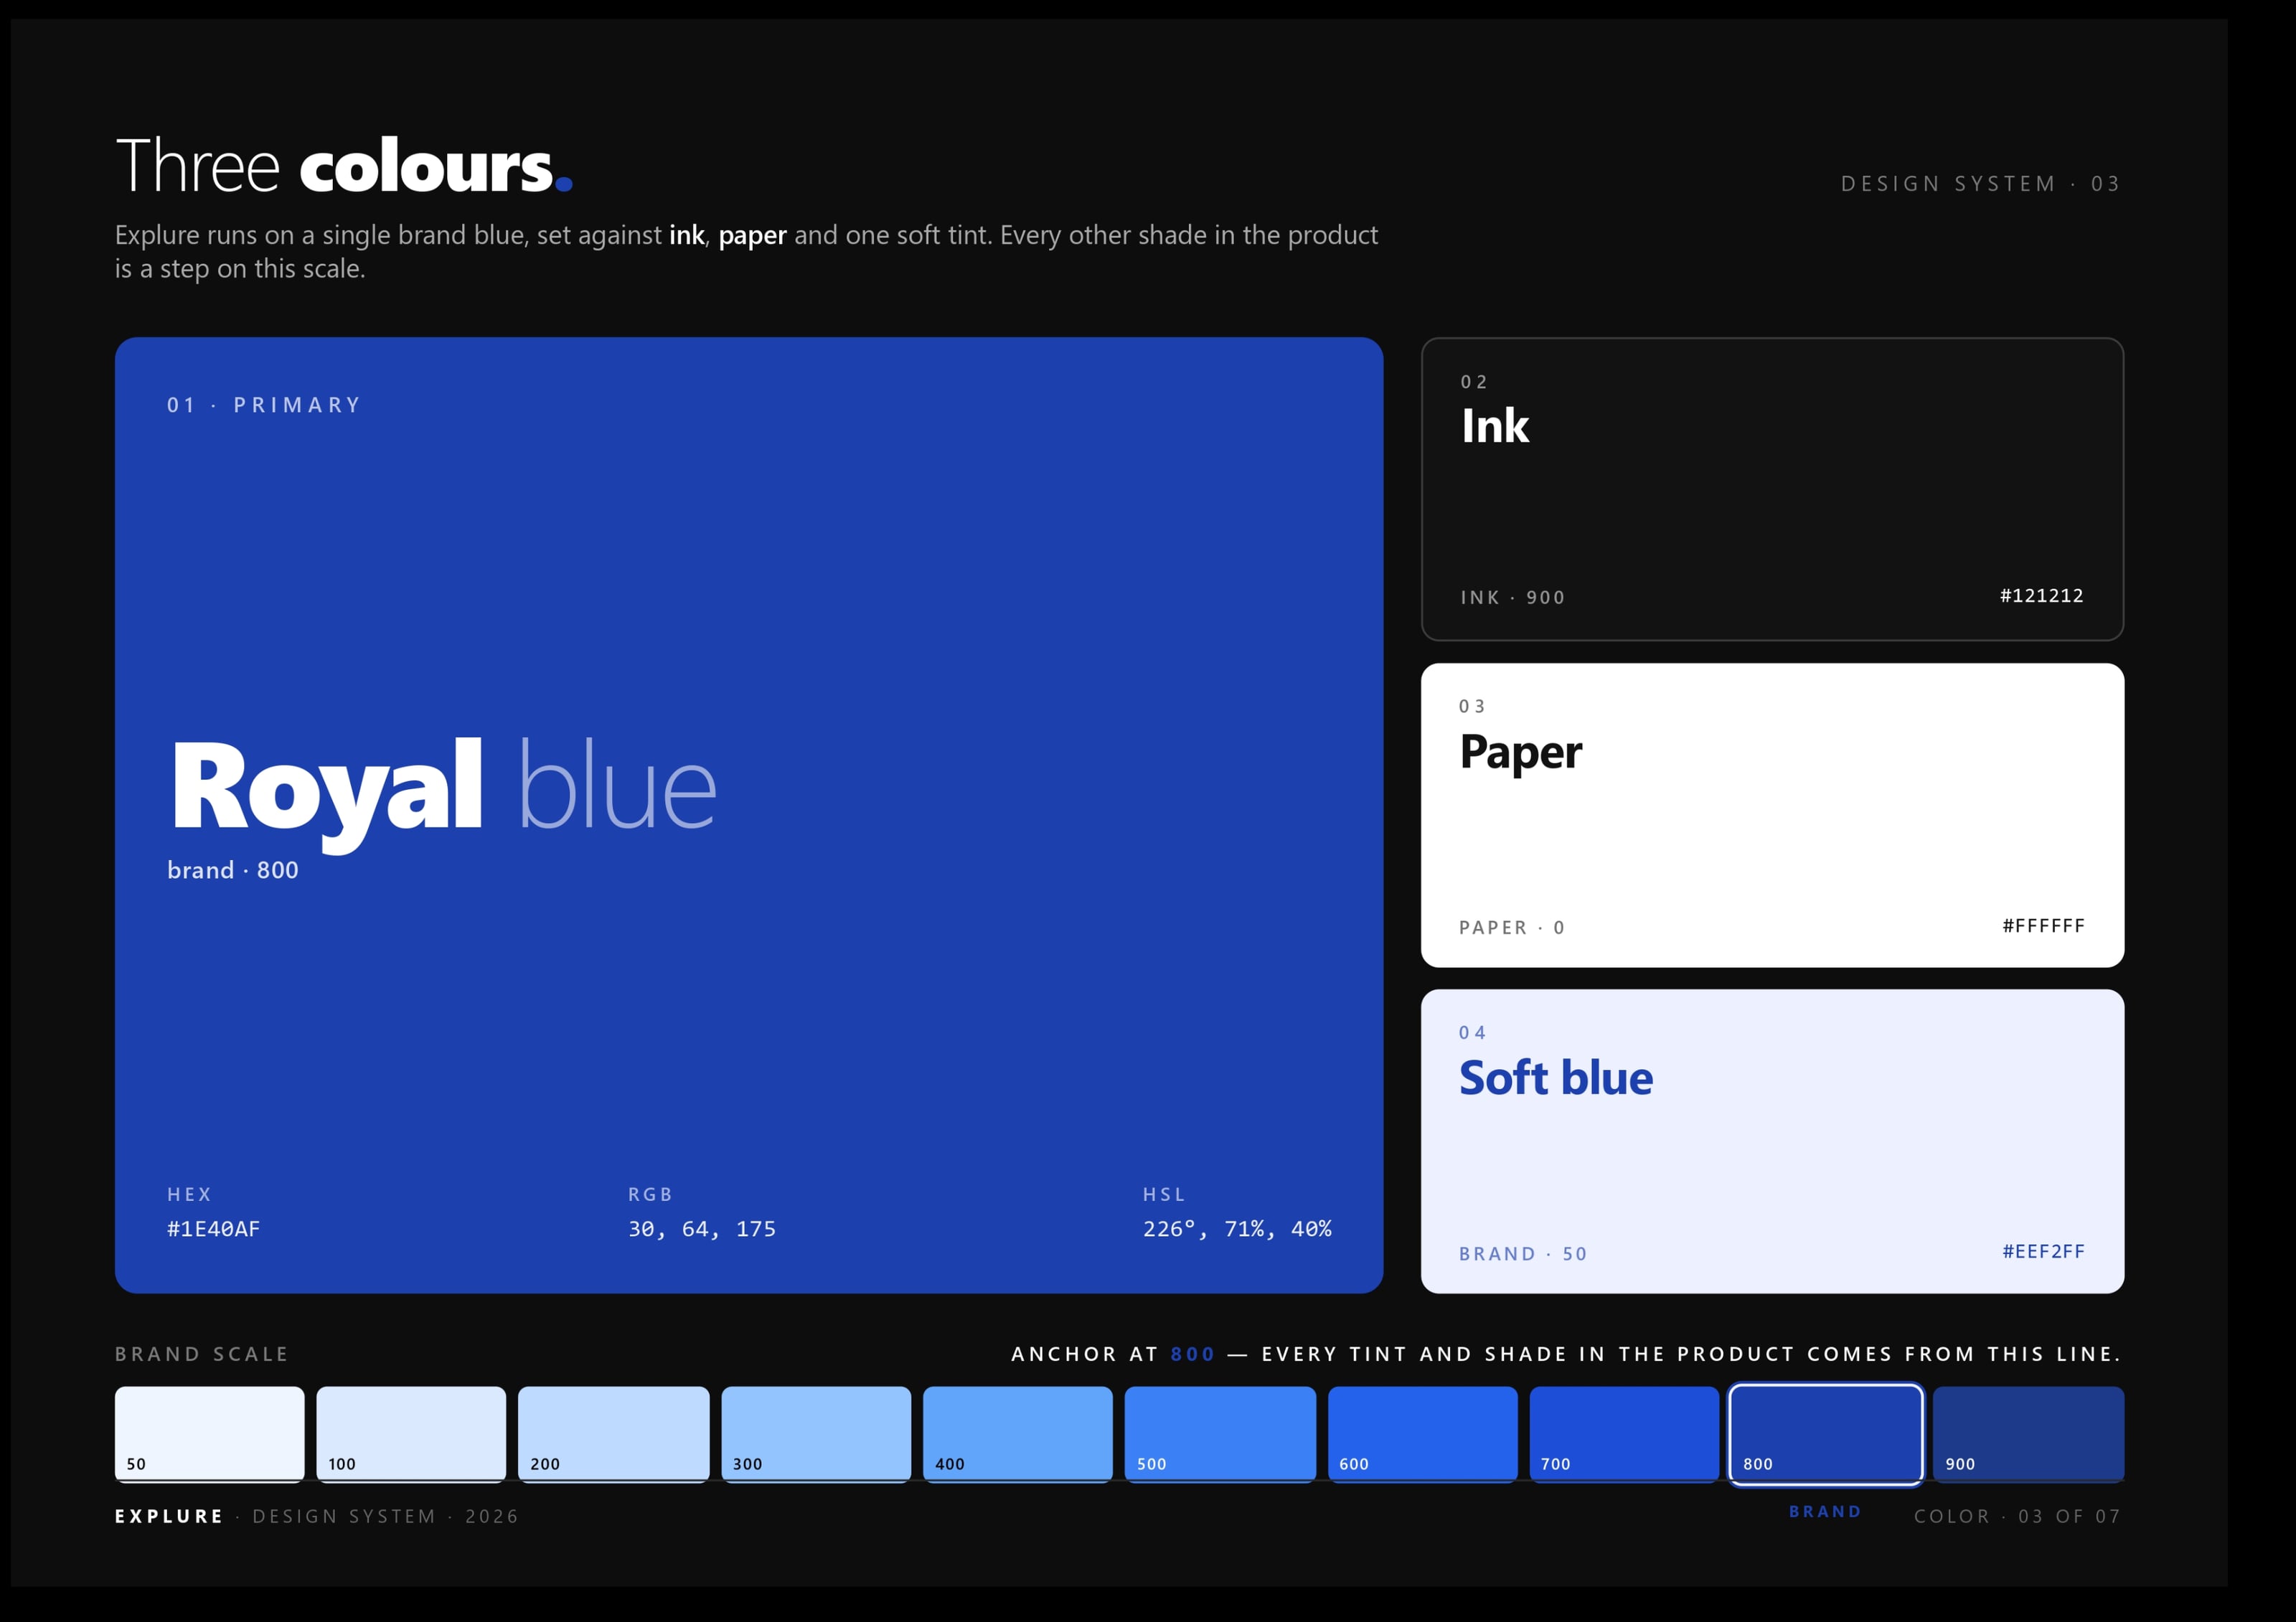Click the RGB value 30, 64, 175

[702, 1229]
